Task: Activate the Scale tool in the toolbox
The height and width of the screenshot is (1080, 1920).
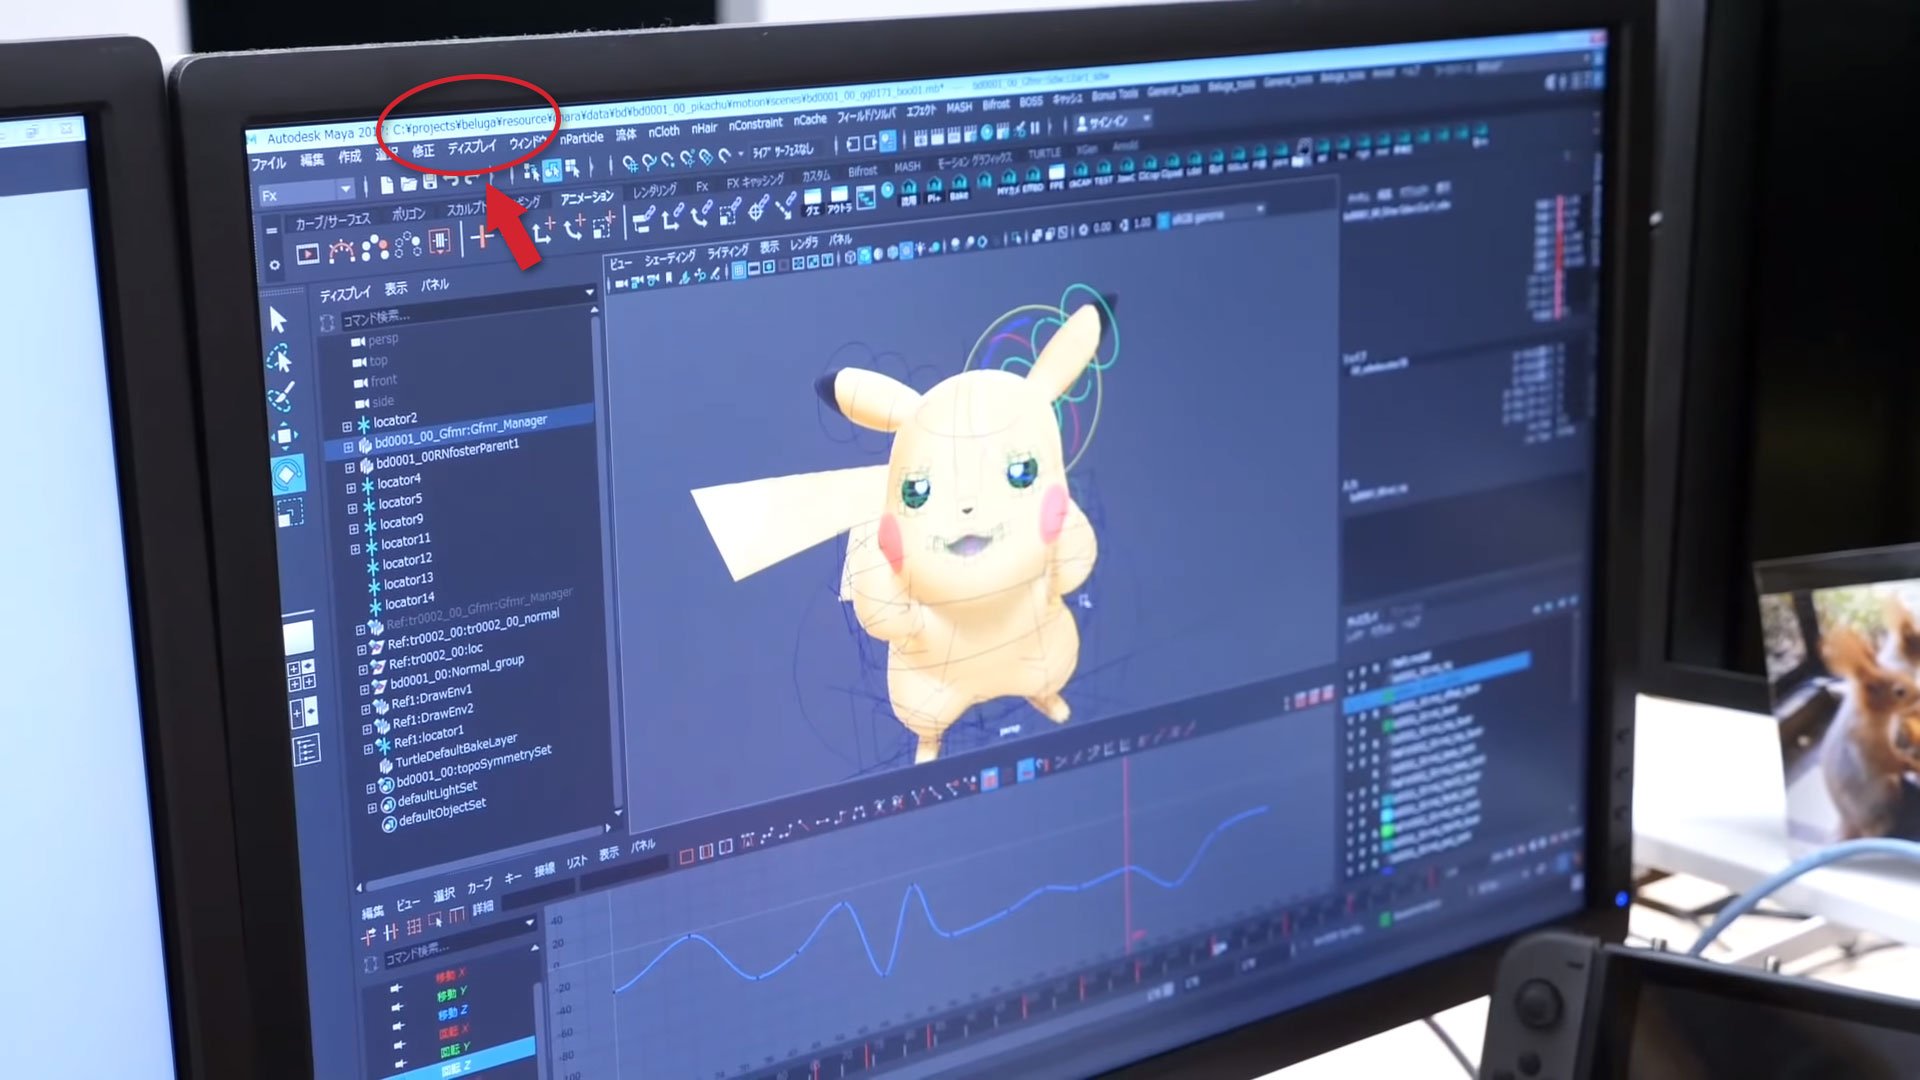Action: (290, 513)
